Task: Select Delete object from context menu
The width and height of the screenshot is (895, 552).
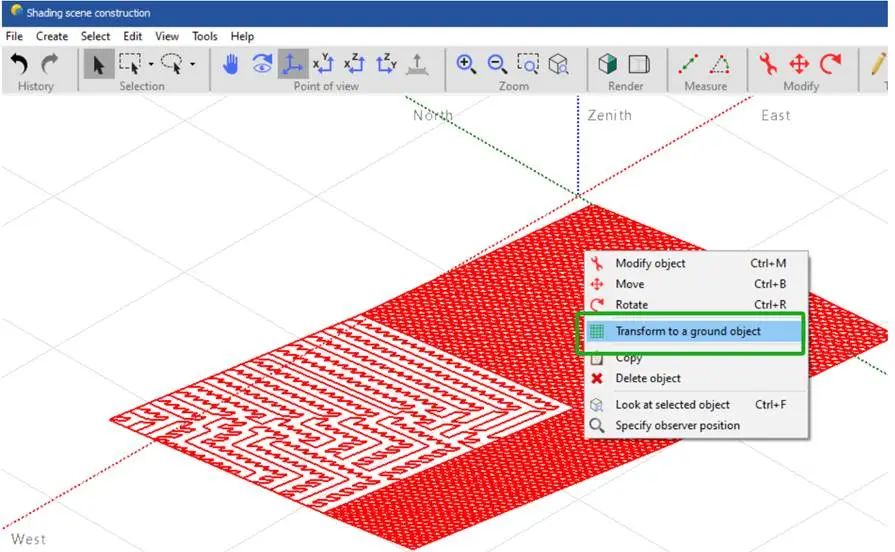Action: [648, 378]
